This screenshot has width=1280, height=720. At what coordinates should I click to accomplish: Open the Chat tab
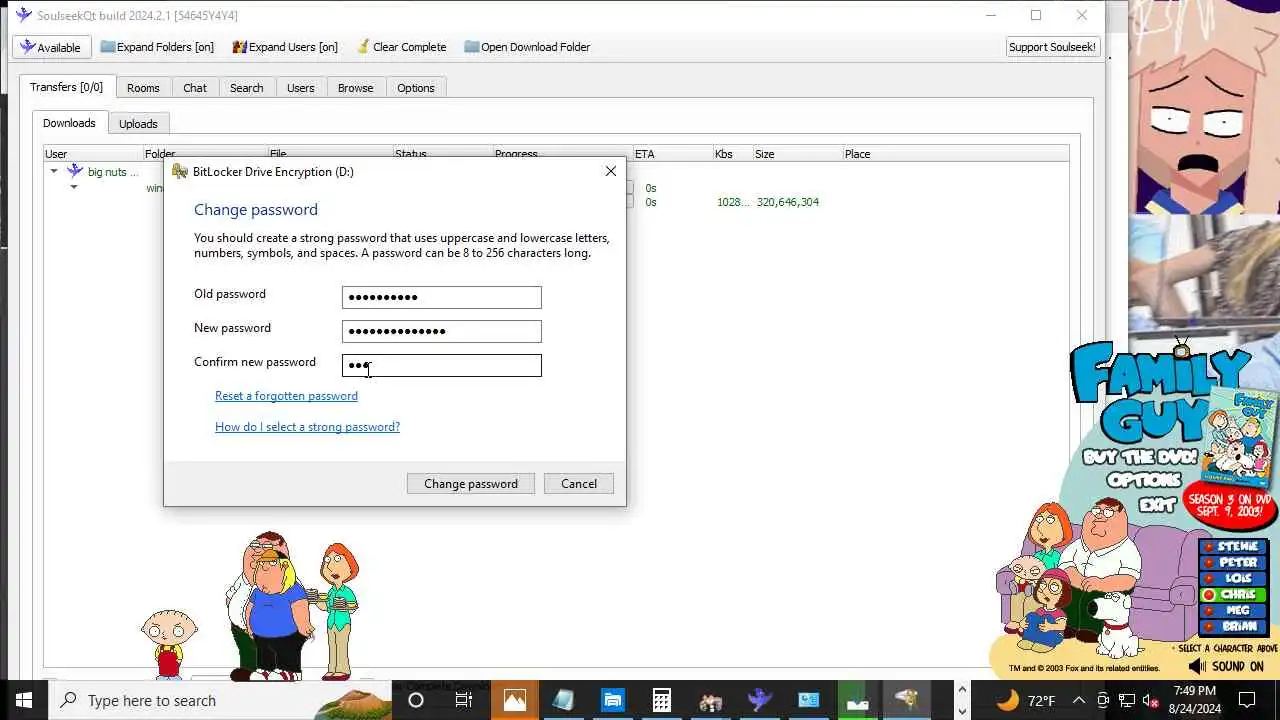(195, 88)
